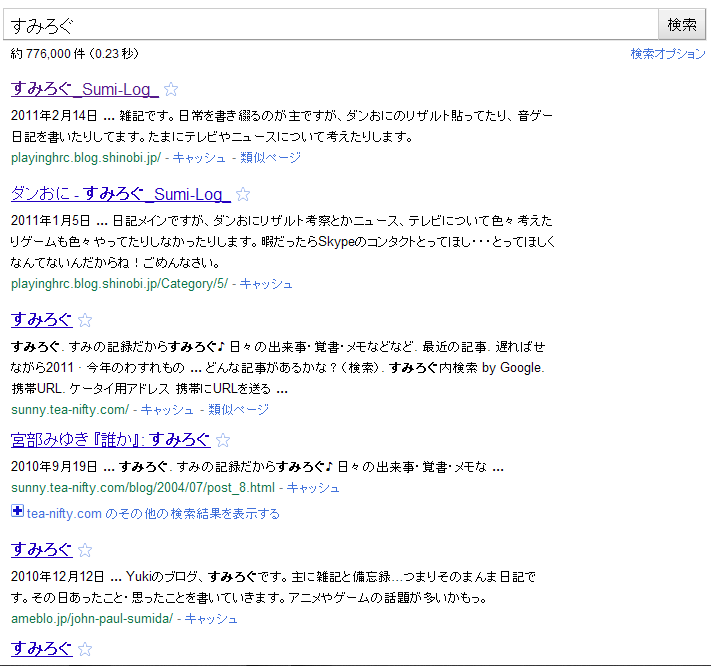Click URL text playinghrc.blog.shinobi.jp/Category/5/
The height and width of the screenshot is (666, 711).
[120, 284]
